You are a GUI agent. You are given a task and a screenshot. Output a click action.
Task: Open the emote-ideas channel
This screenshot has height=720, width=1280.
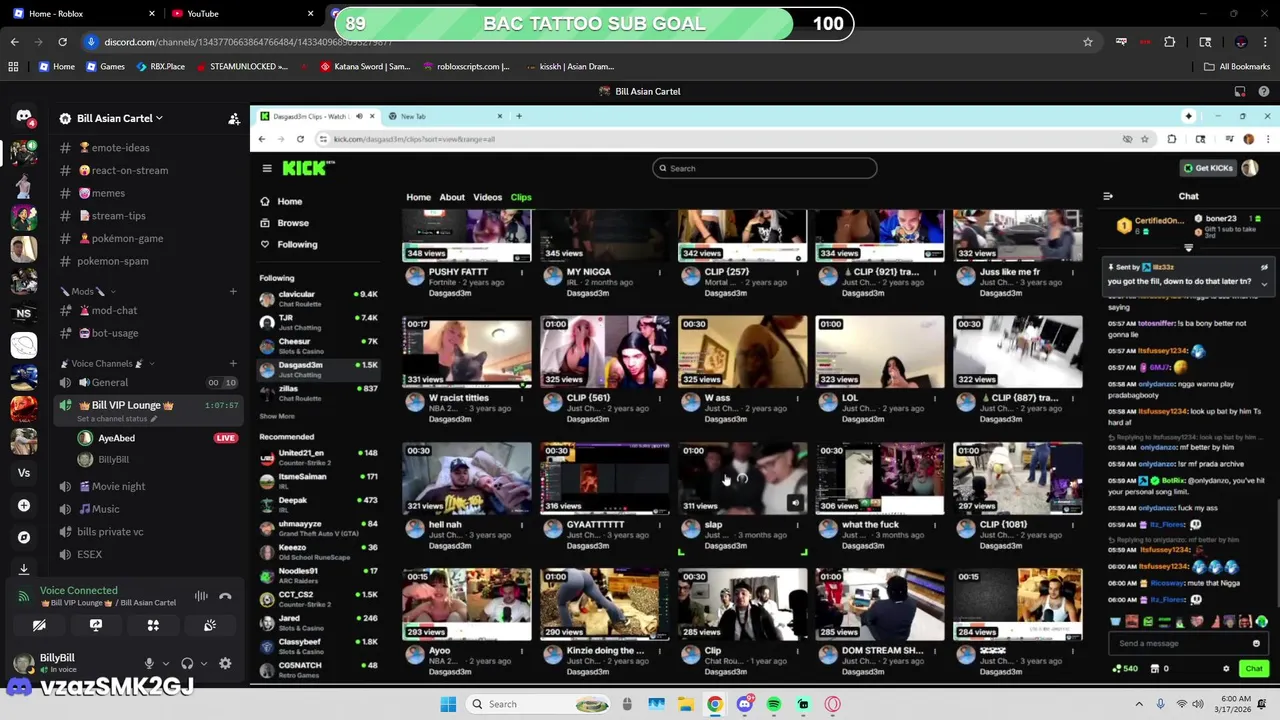click(148, 148)
